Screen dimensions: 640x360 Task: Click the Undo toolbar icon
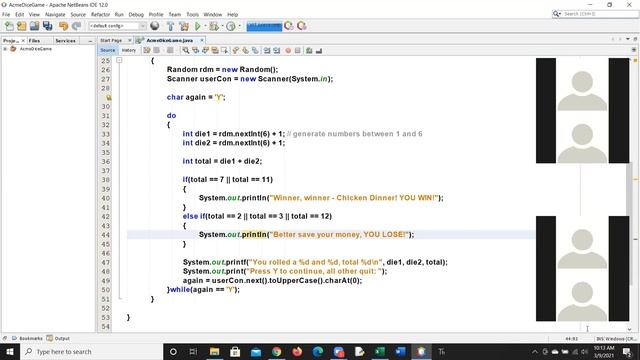(x=63, y=26)
